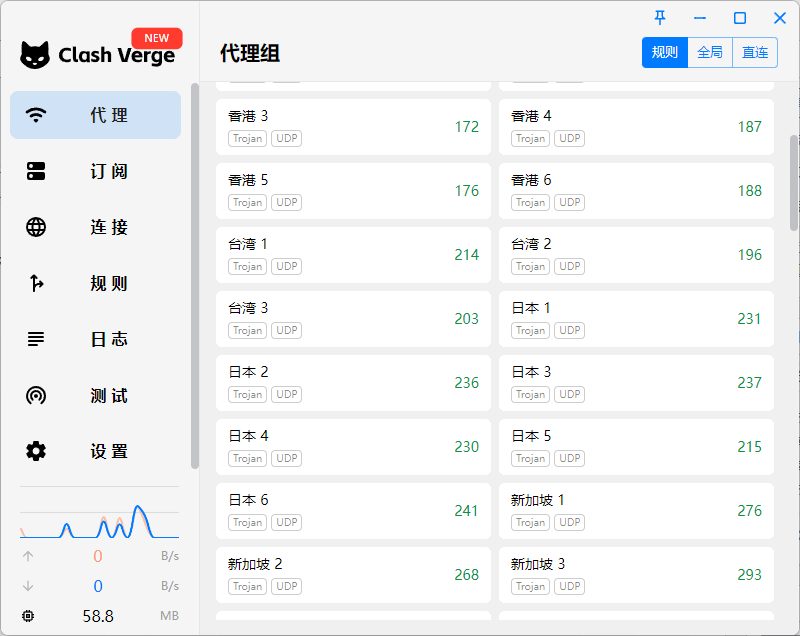
Task: Click the subscriptions server icon in sidebar
Action: pyautogui.click(x=36, y=171)
